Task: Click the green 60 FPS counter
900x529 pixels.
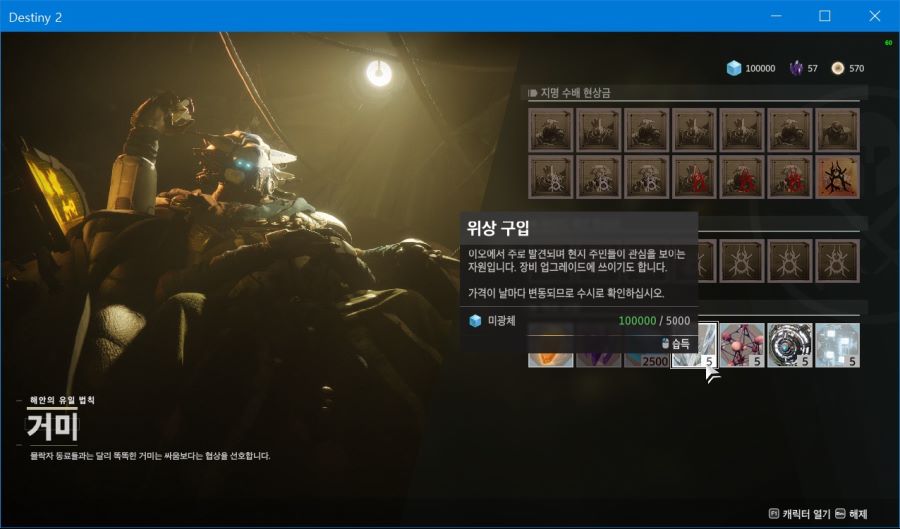Action: tap(889, 42)
